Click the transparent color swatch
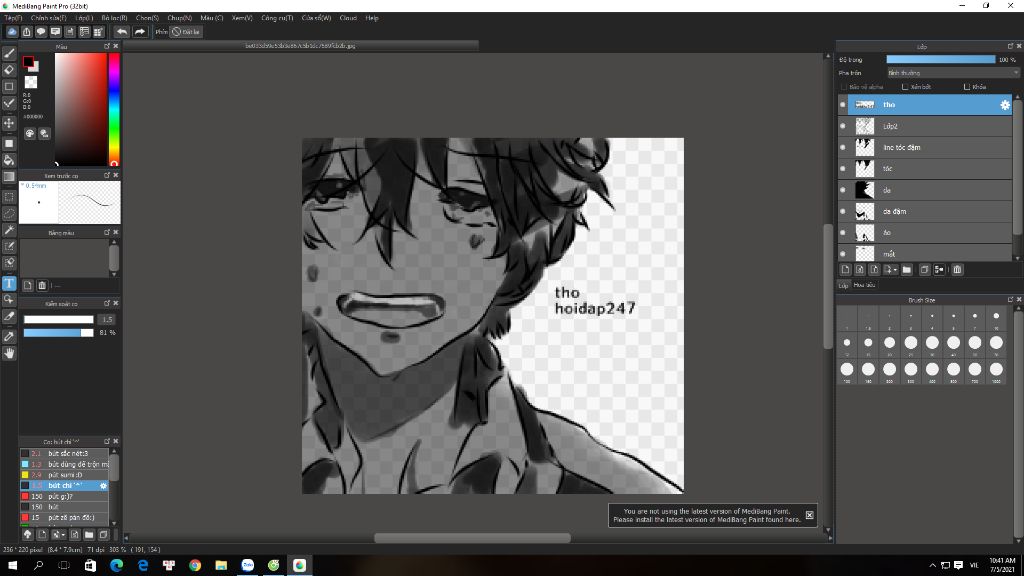Screen dimensions: 1024x576 pyautogui.click(x=31, y=82)
